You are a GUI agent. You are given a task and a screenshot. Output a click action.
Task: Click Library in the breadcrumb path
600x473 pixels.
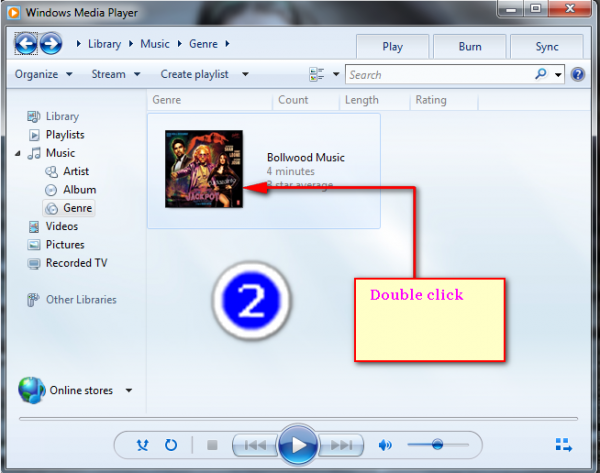point(104,44)
